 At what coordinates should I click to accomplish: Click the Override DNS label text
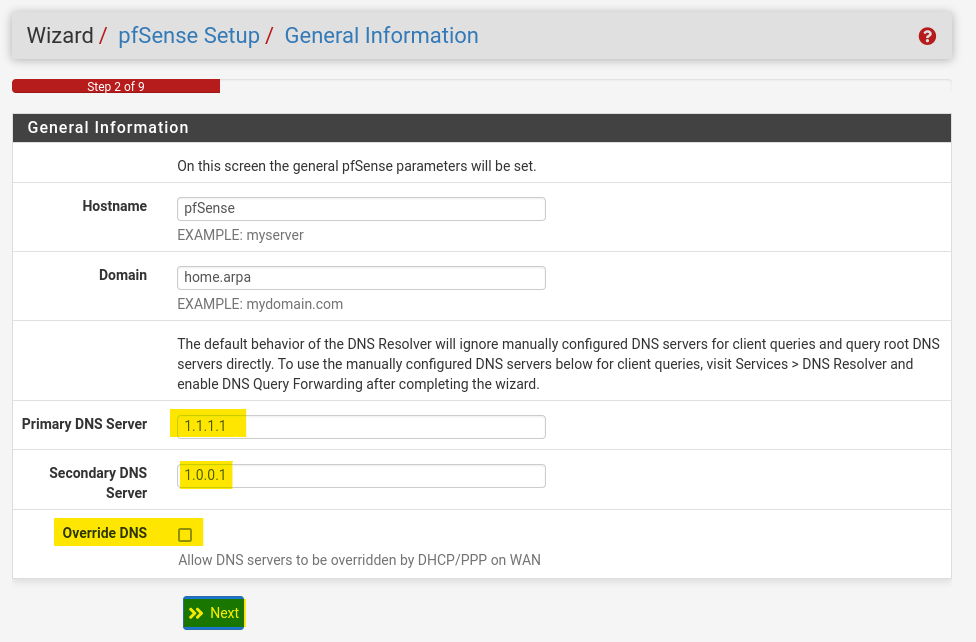(x=105, y=533)
